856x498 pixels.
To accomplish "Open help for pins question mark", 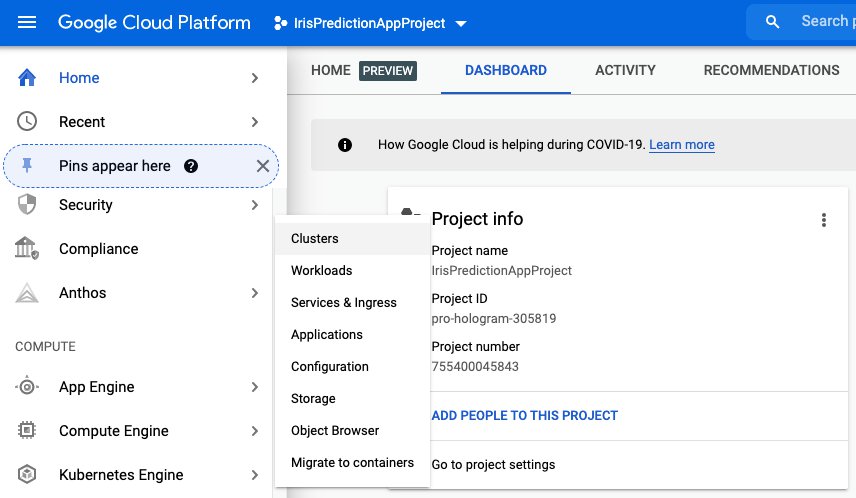I will pos(191,166).
